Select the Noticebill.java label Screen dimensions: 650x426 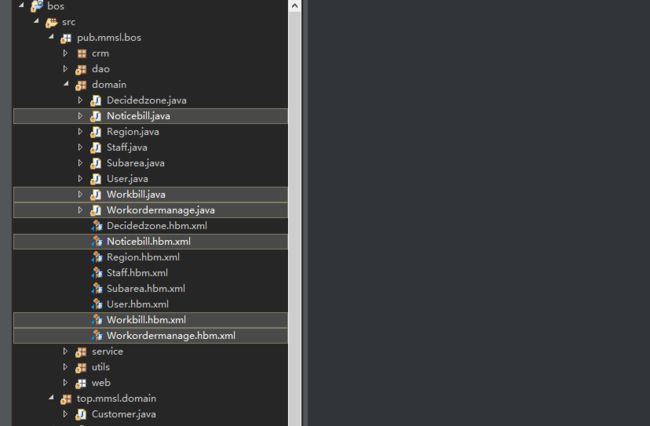pyautogui.click(x=138, y=116)
